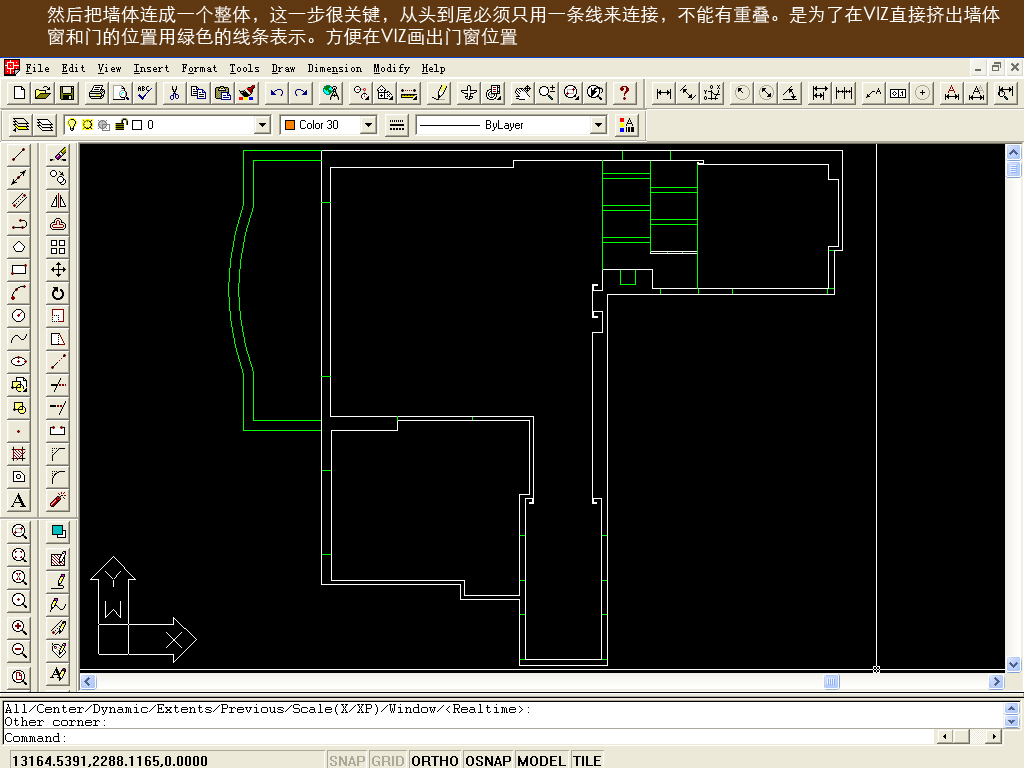Open the Modify menu
The width and height of the screenshot is (1024, 768).
coord(391,69)
